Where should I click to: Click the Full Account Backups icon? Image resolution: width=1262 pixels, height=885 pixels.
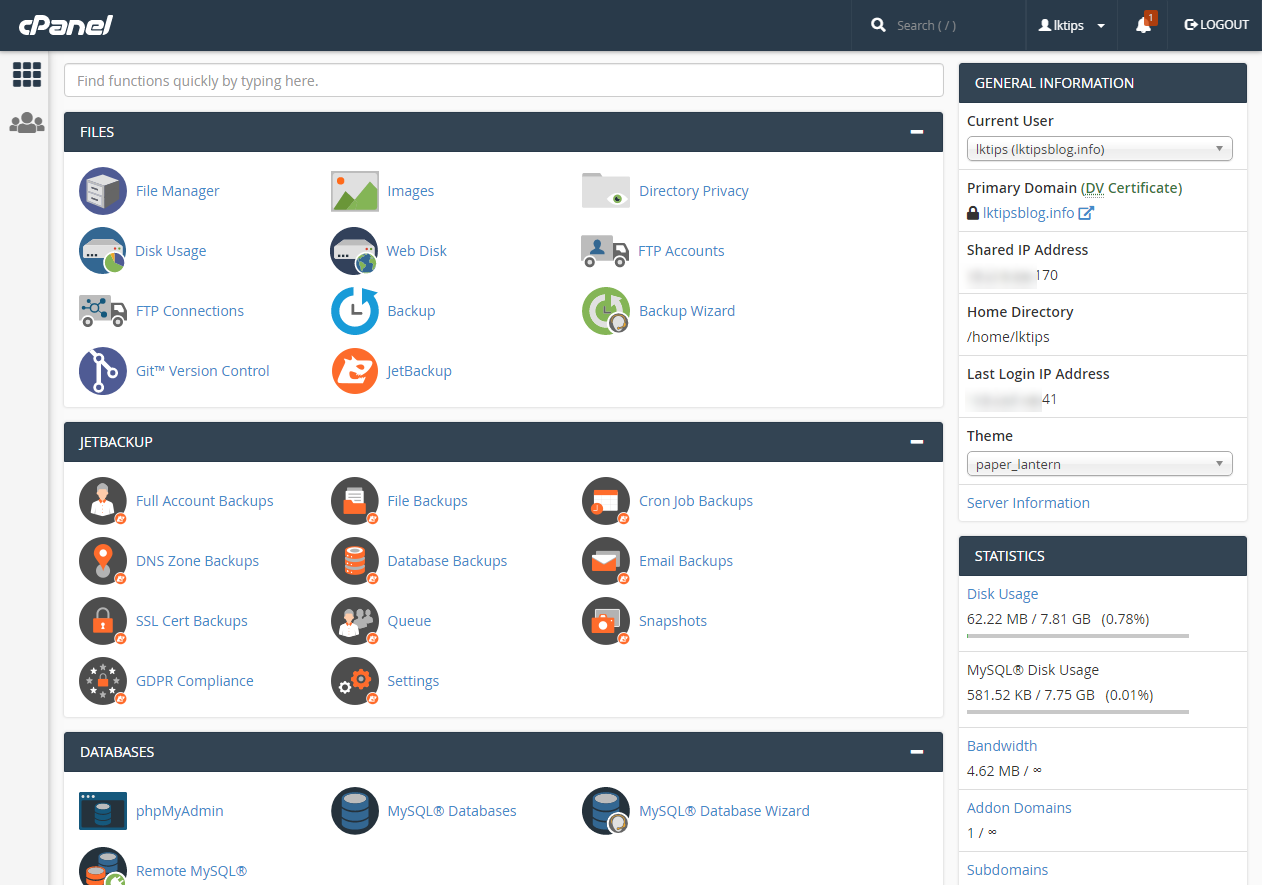[x=103, y=501]
